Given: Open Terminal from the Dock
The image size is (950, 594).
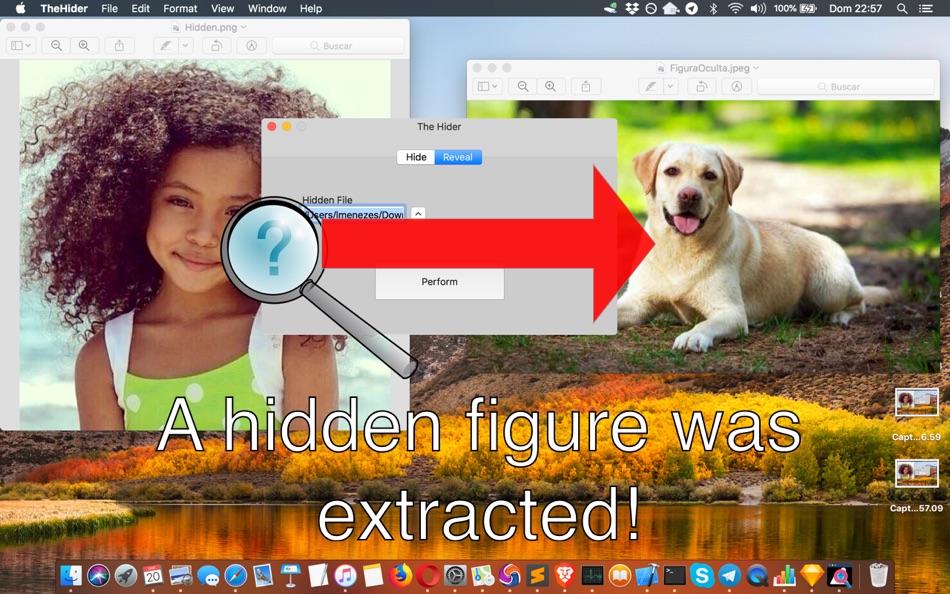Looking at the screenshot, I should (x=674, y=575).
